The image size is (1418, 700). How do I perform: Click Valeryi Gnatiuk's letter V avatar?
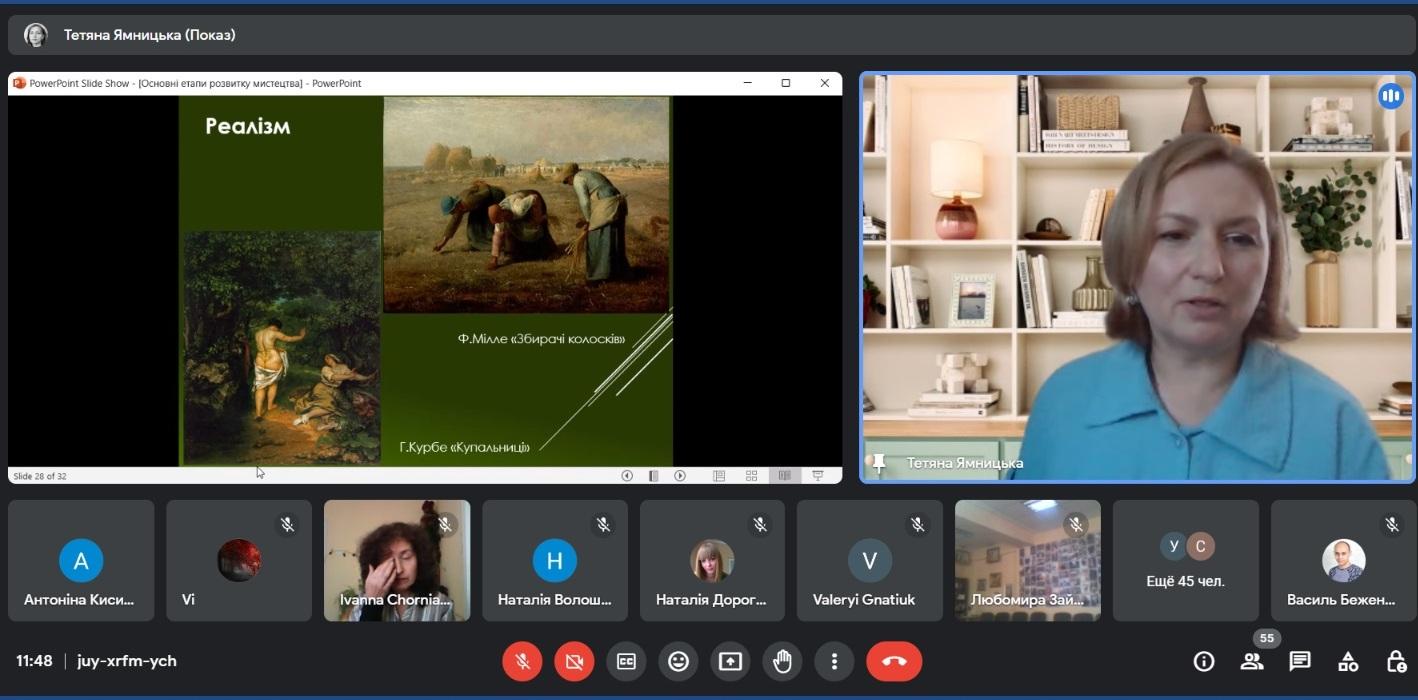point(870,561)
